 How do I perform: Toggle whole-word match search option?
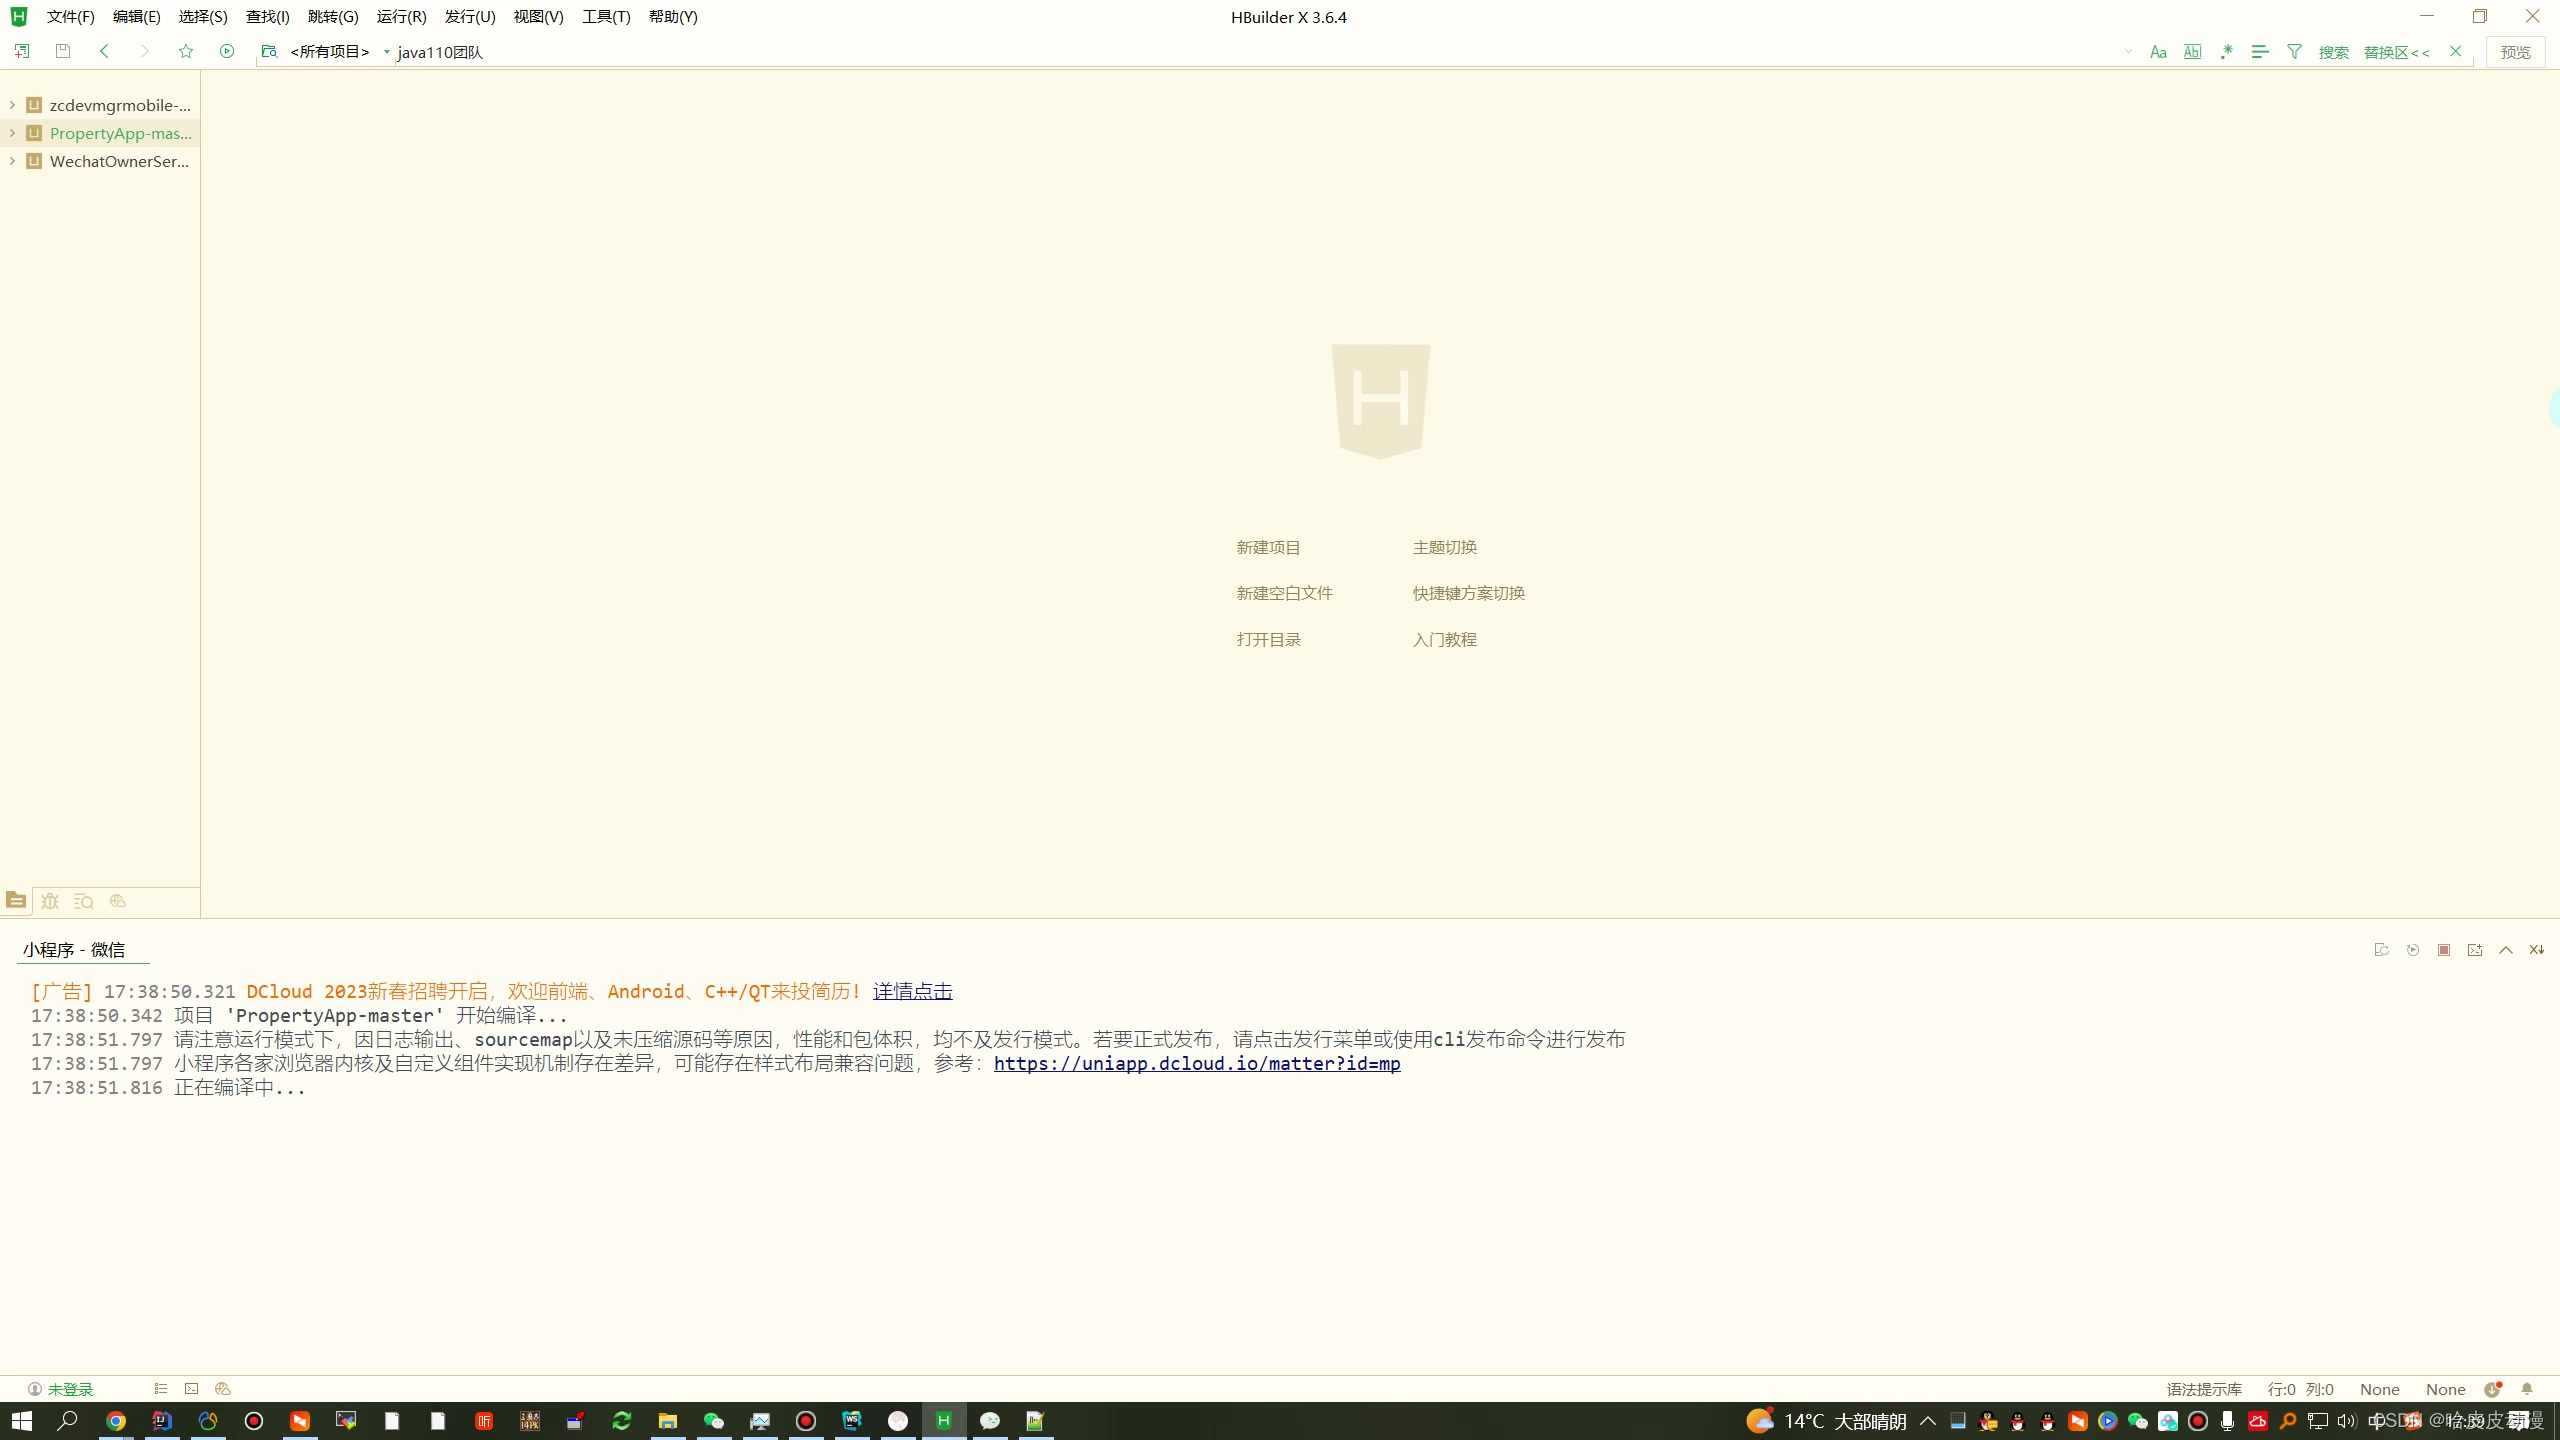coord(2192,51)
